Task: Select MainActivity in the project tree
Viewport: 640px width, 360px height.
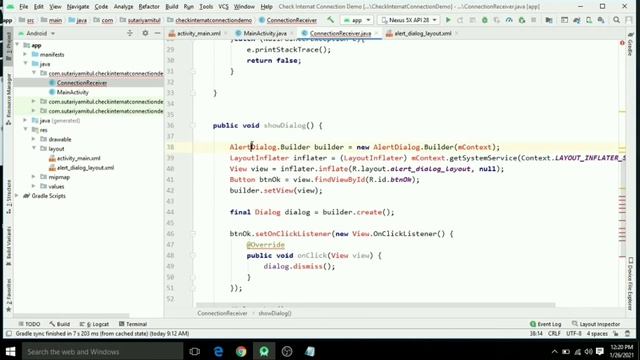Action: (73, 92)
